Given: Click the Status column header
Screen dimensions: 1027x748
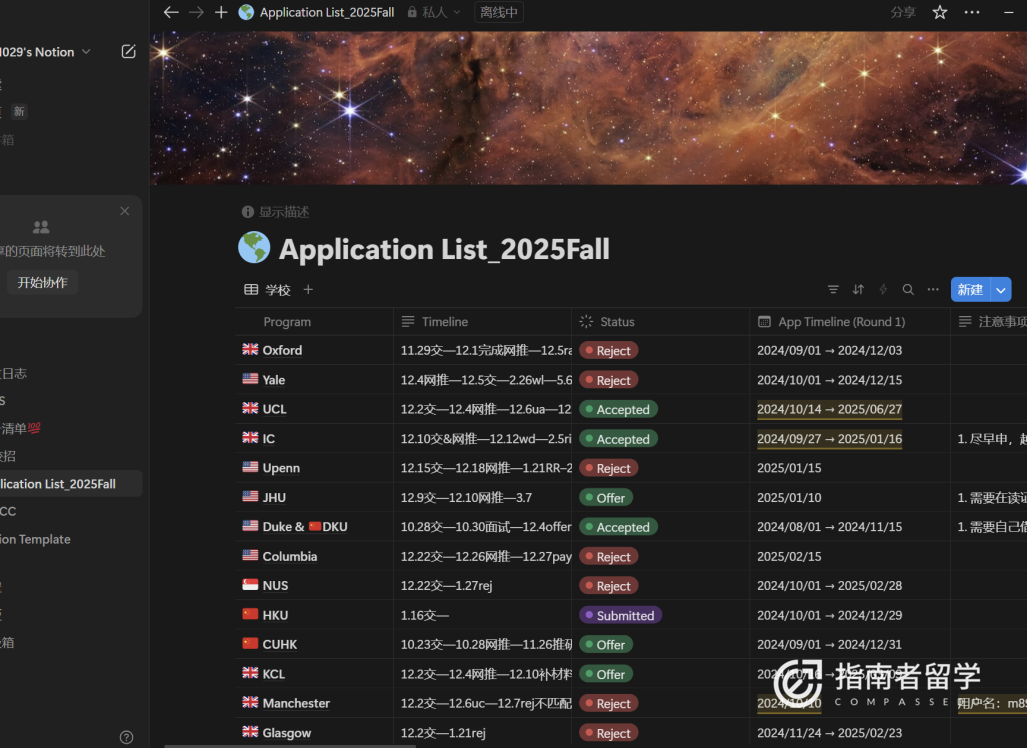Looking at the screenshot, I should [616, 322].
